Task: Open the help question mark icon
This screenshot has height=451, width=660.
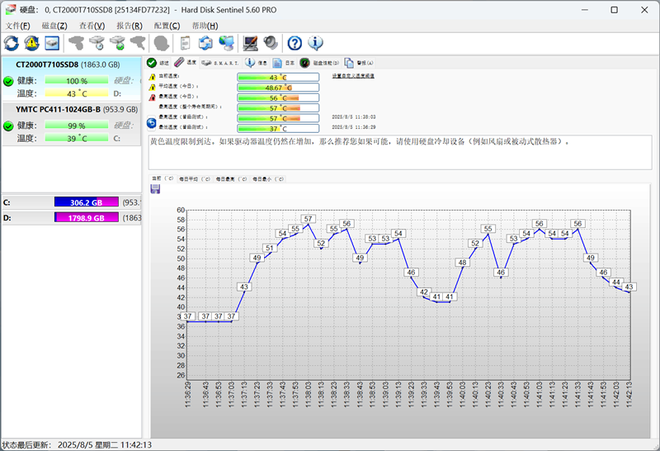Action: [x=295, y=43]
